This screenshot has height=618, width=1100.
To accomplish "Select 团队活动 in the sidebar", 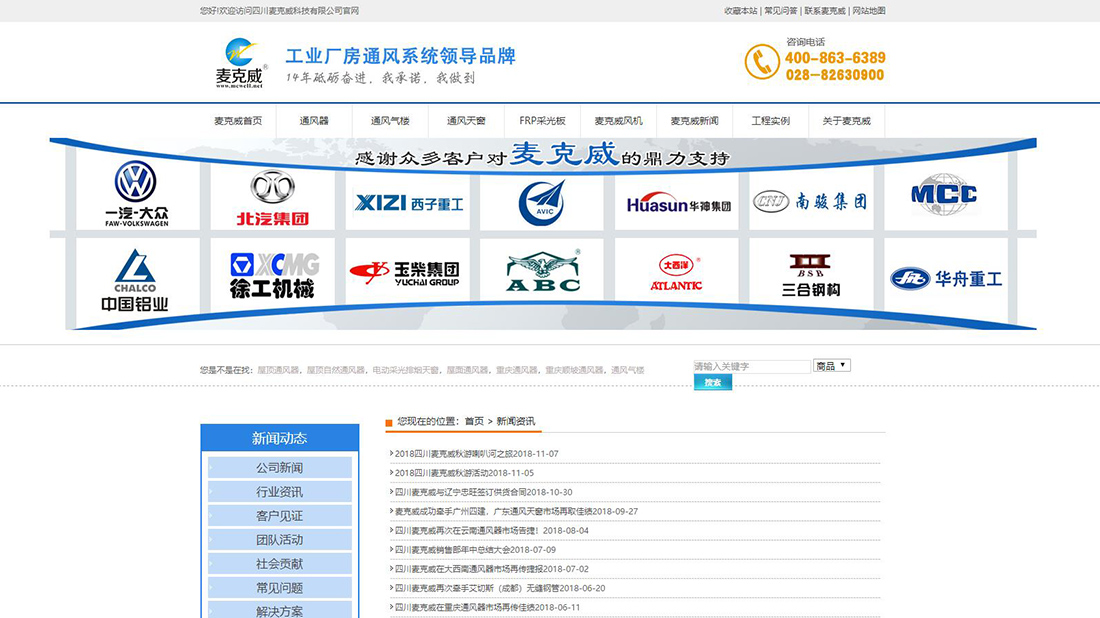I will [279, 539].
